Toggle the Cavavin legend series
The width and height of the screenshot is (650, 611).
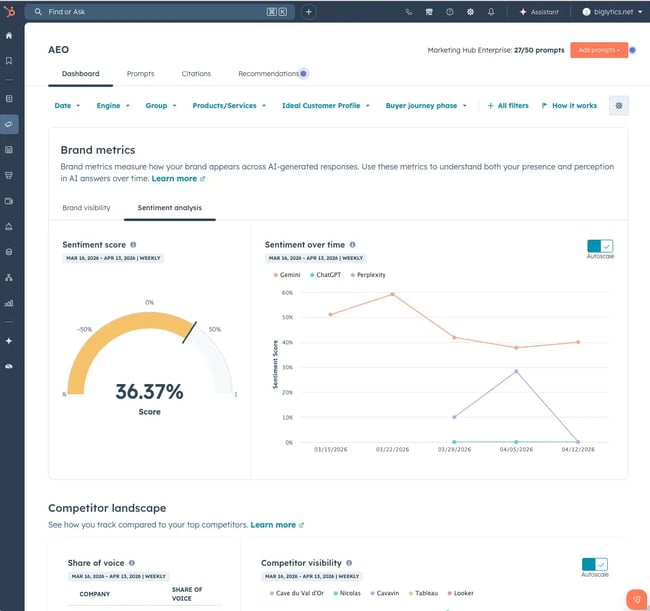pos(385,593)
